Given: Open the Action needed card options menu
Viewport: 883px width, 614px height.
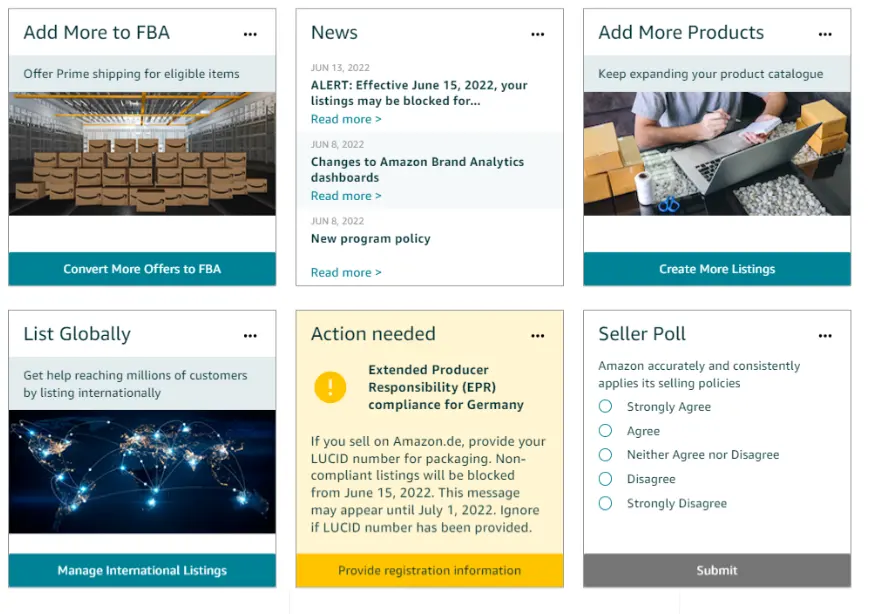Looking at the screenshot, I should [538, 336].
